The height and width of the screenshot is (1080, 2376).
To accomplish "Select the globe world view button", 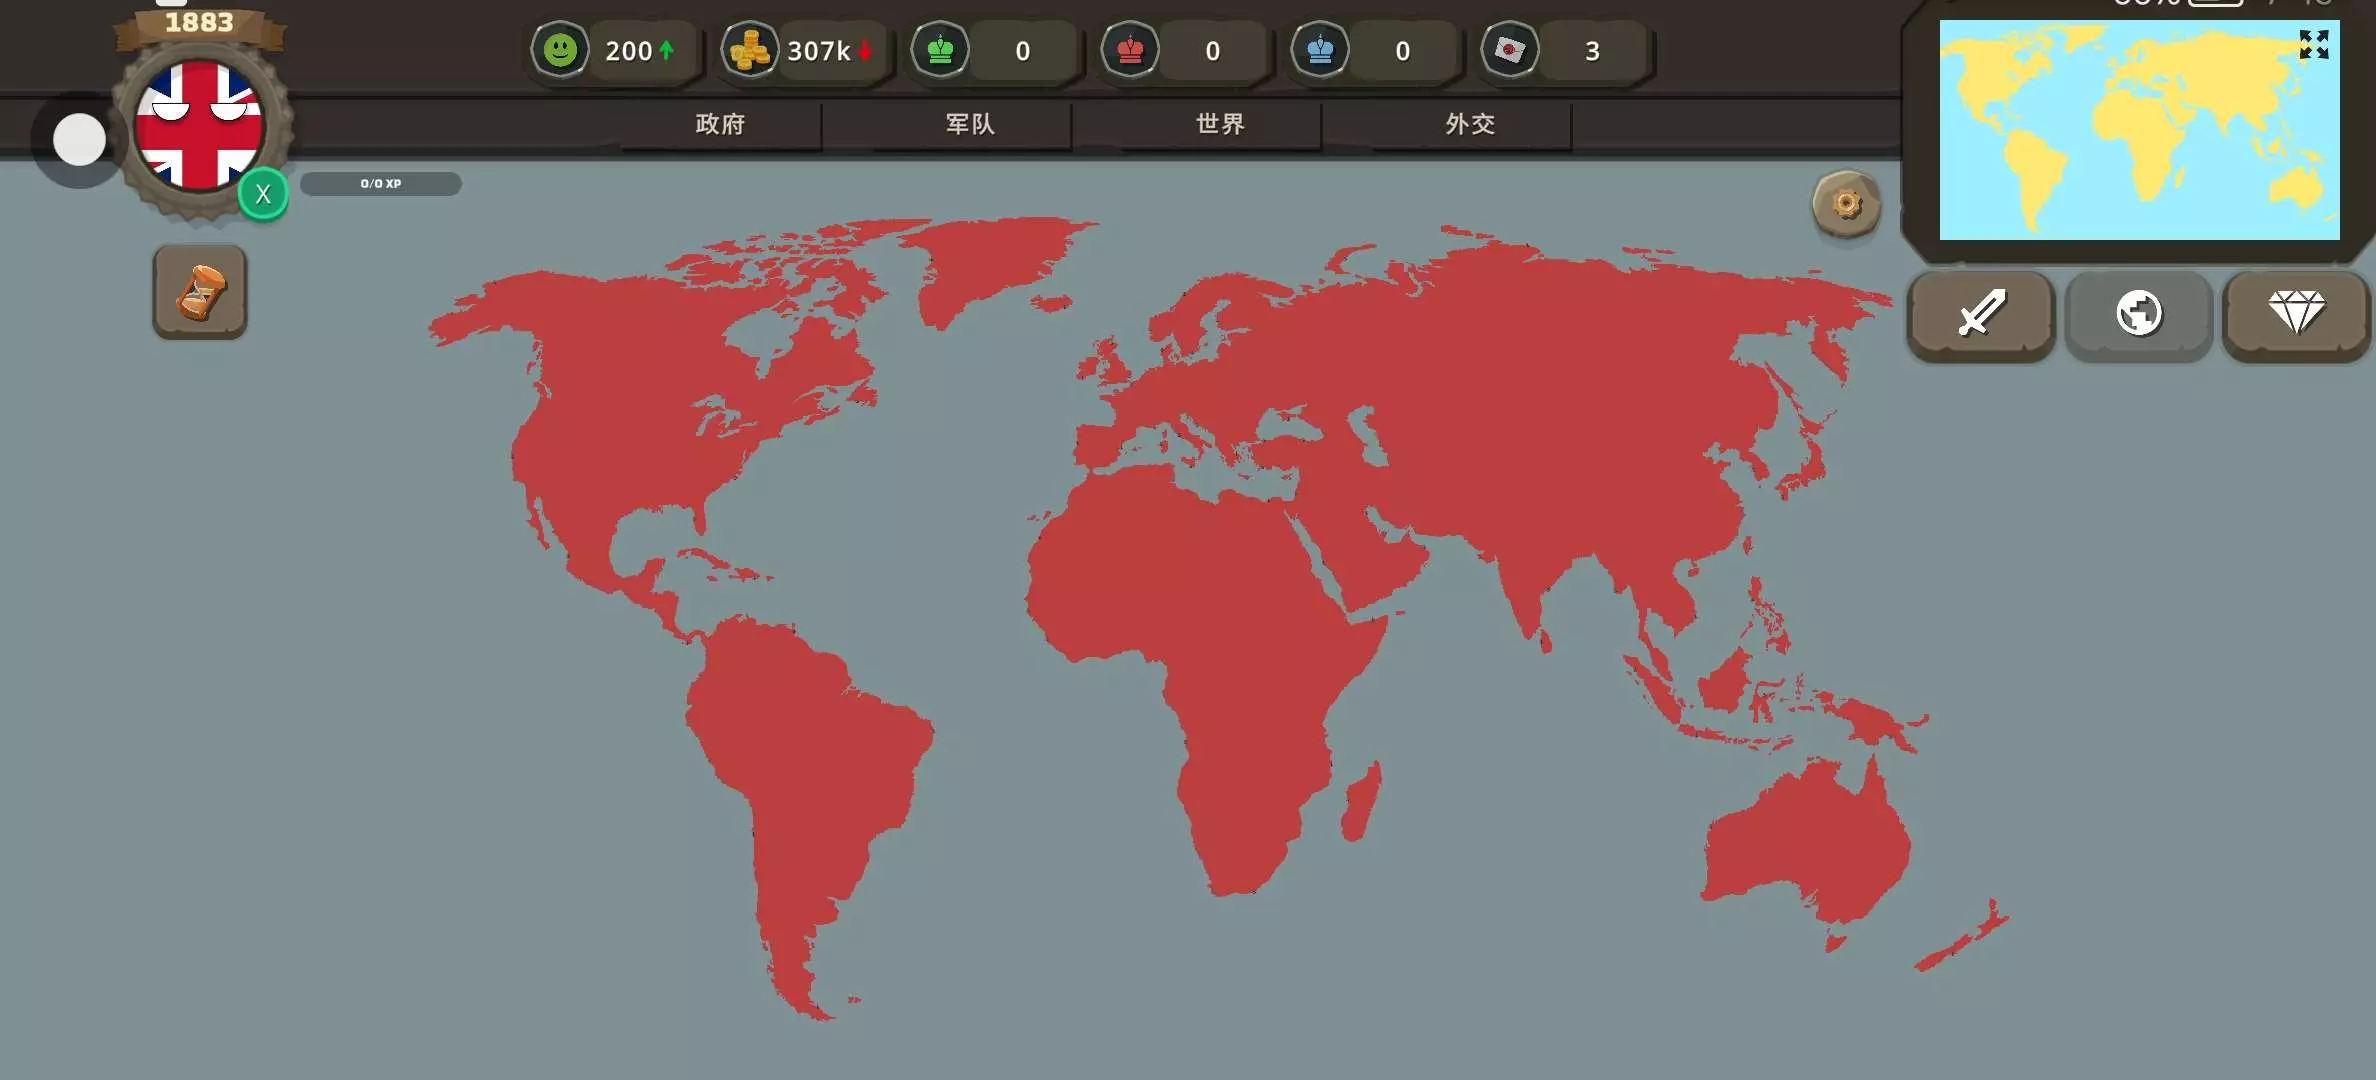I will [2139, 314].
